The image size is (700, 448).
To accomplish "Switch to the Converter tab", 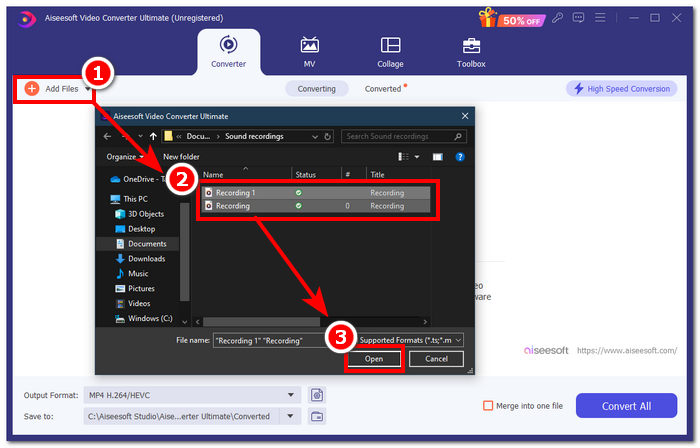I will coord(229,52).
